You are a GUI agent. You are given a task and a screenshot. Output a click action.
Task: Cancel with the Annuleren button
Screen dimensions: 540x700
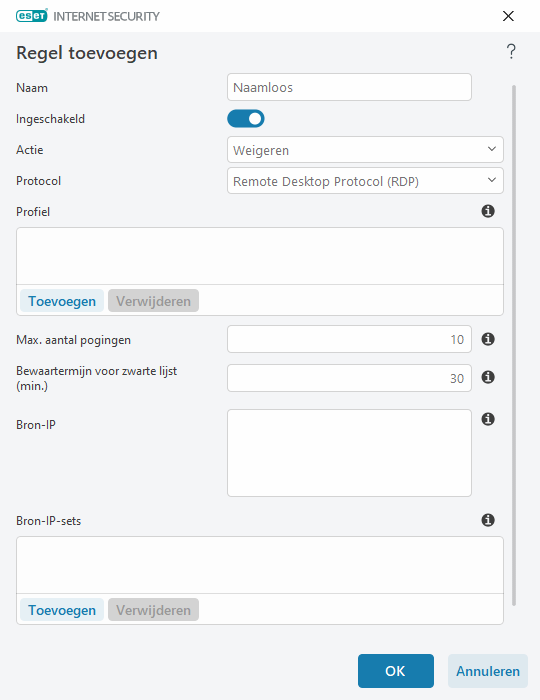click(x=488, y=671)
